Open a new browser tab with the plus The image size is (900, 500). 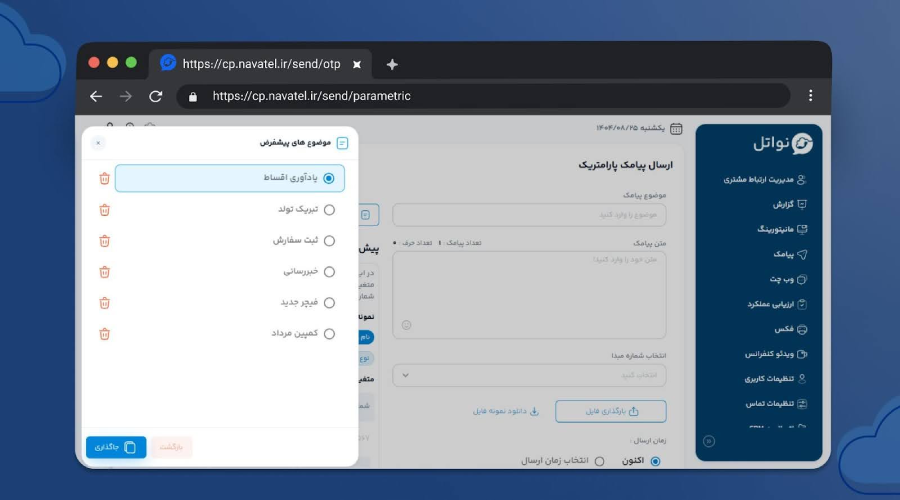point(392,64)
